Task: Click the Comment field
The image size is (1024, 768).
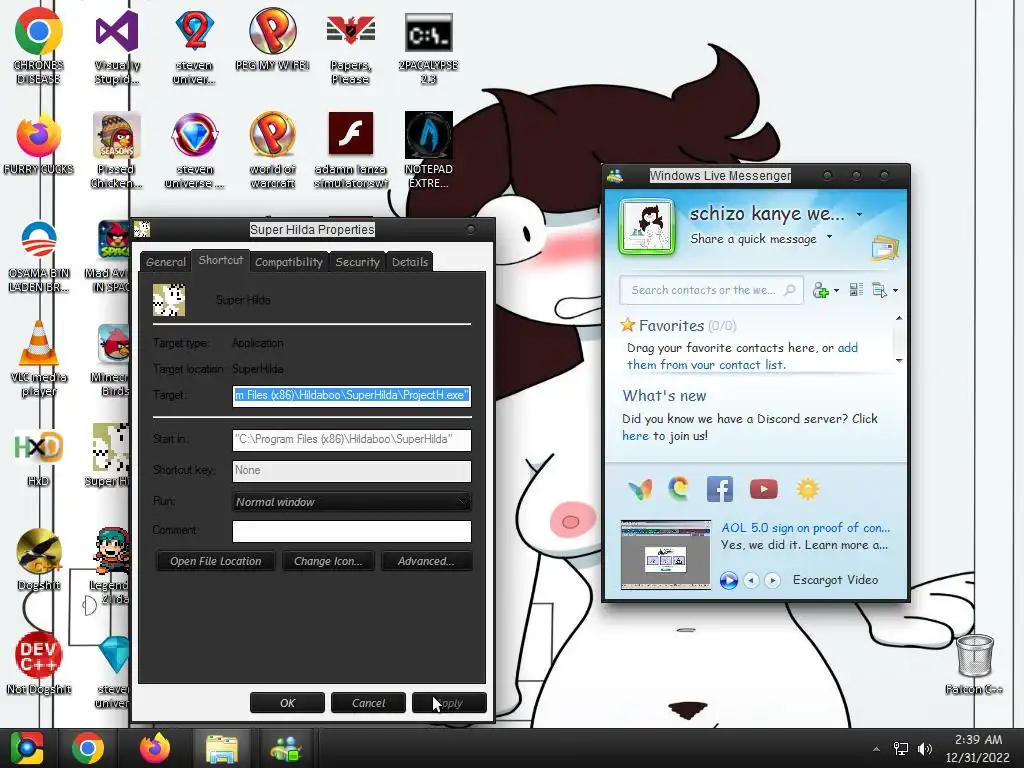Action: pyautogui.click(x=351, y=531)
